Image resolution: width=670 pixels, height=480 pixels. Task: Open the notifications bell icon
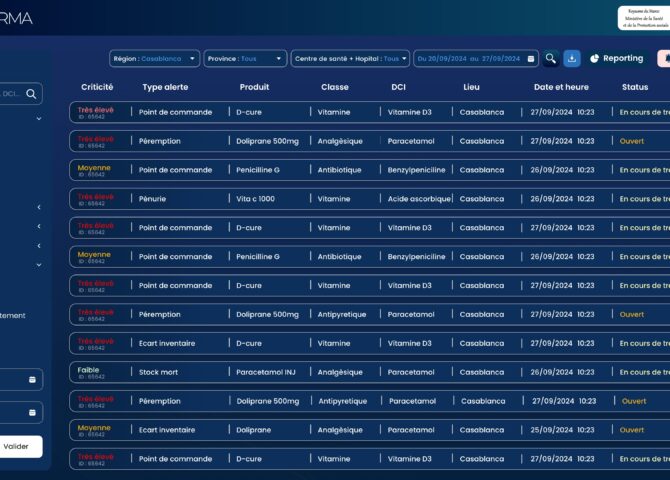663,59
